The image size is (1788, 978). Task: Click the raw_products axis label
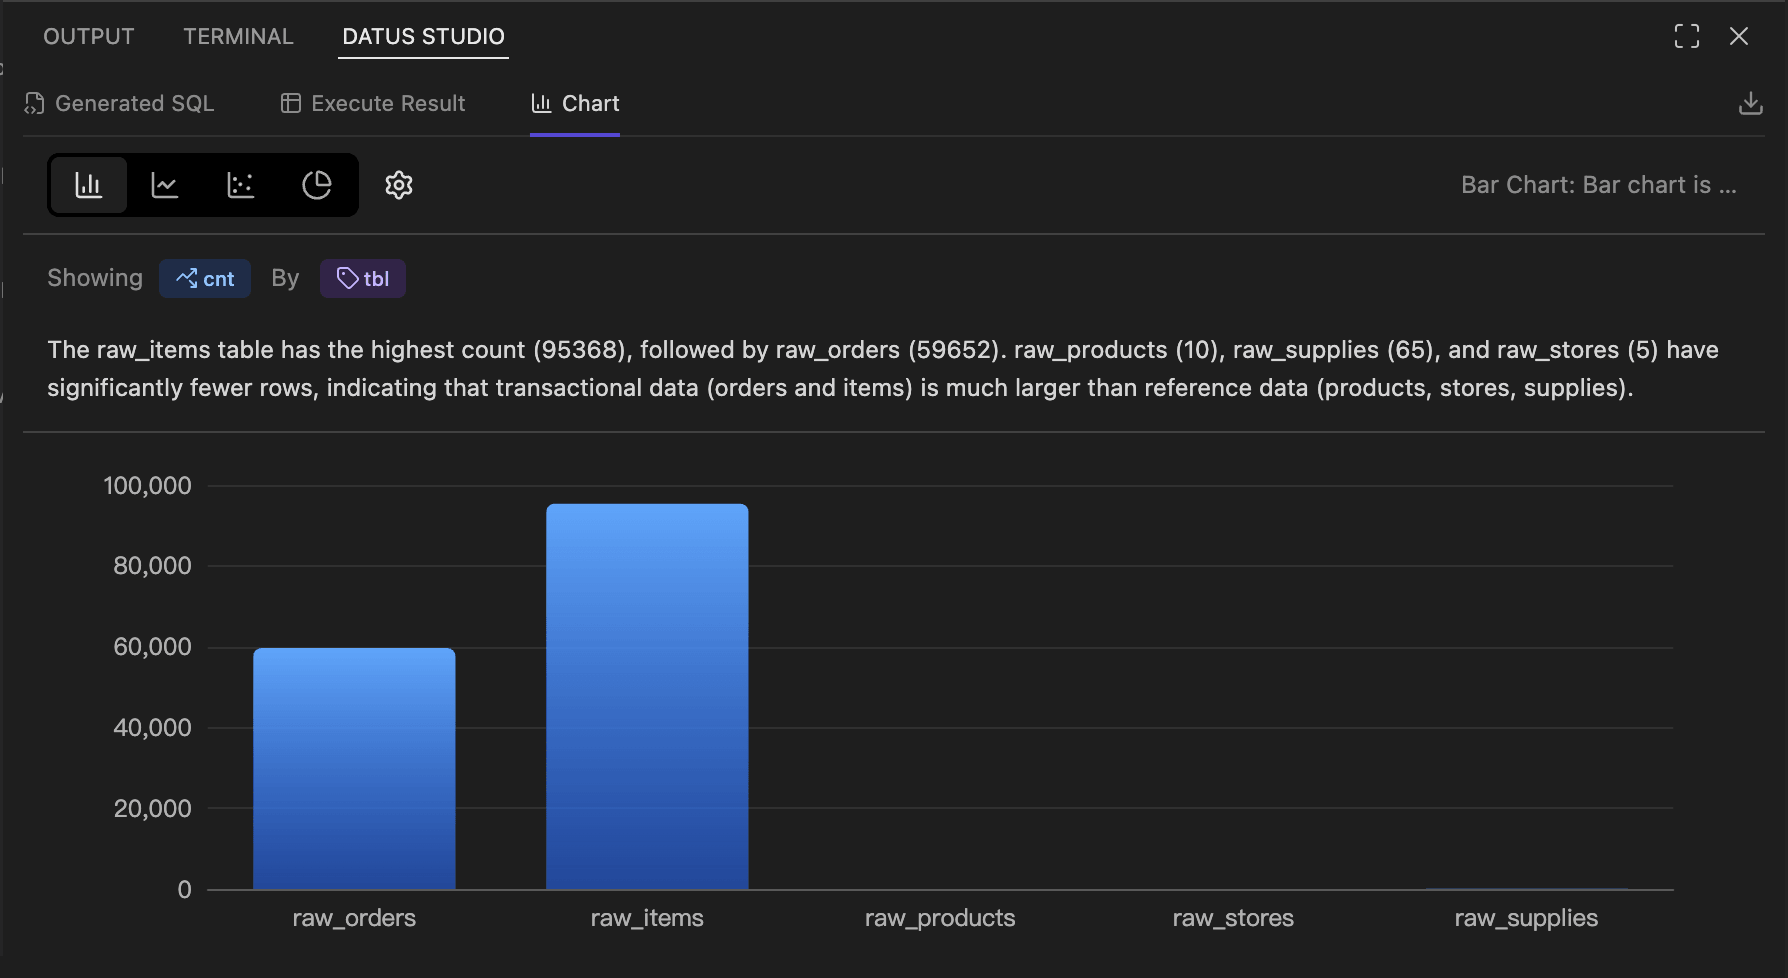coord(940,918)
